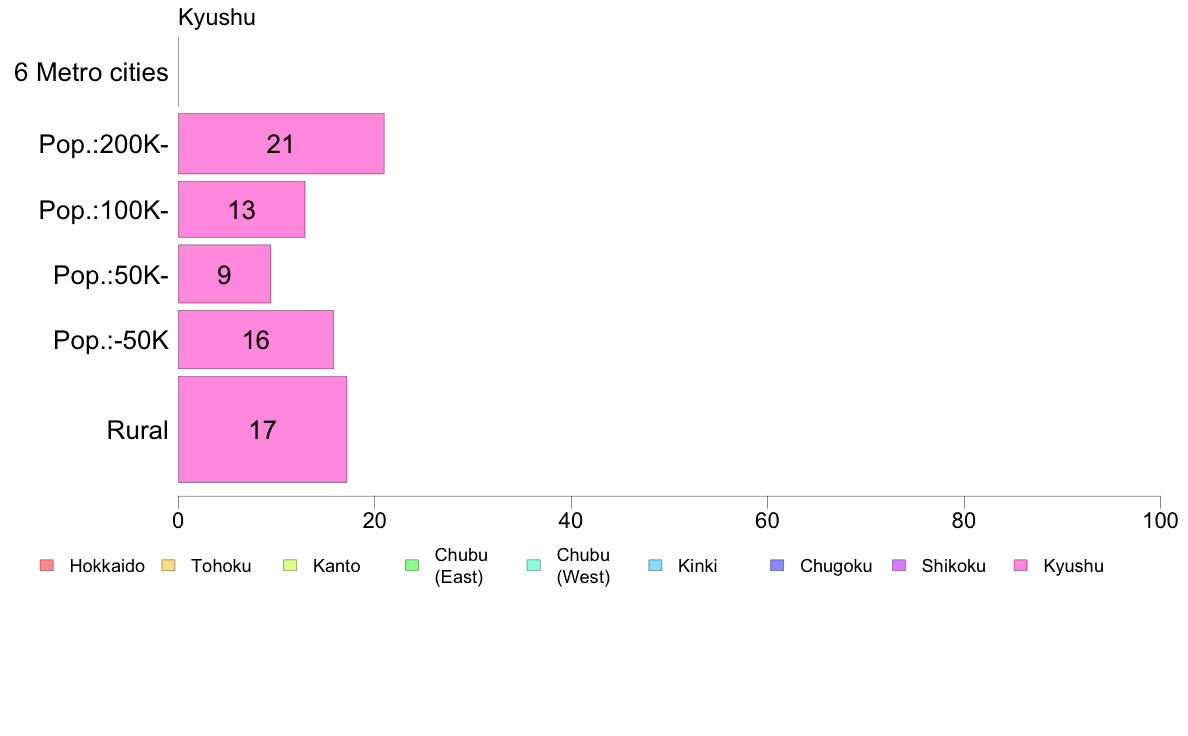Click the 40 tick on x-axis

571,521
